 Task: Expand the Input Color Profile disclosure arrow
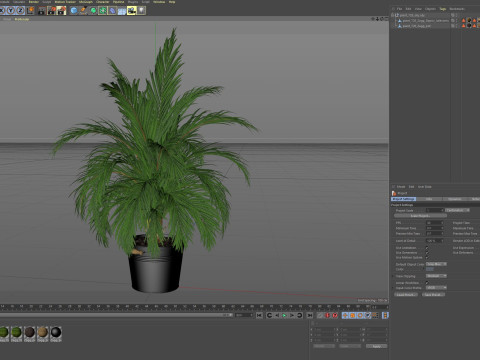pyautogui.click(x=393, y=288)
